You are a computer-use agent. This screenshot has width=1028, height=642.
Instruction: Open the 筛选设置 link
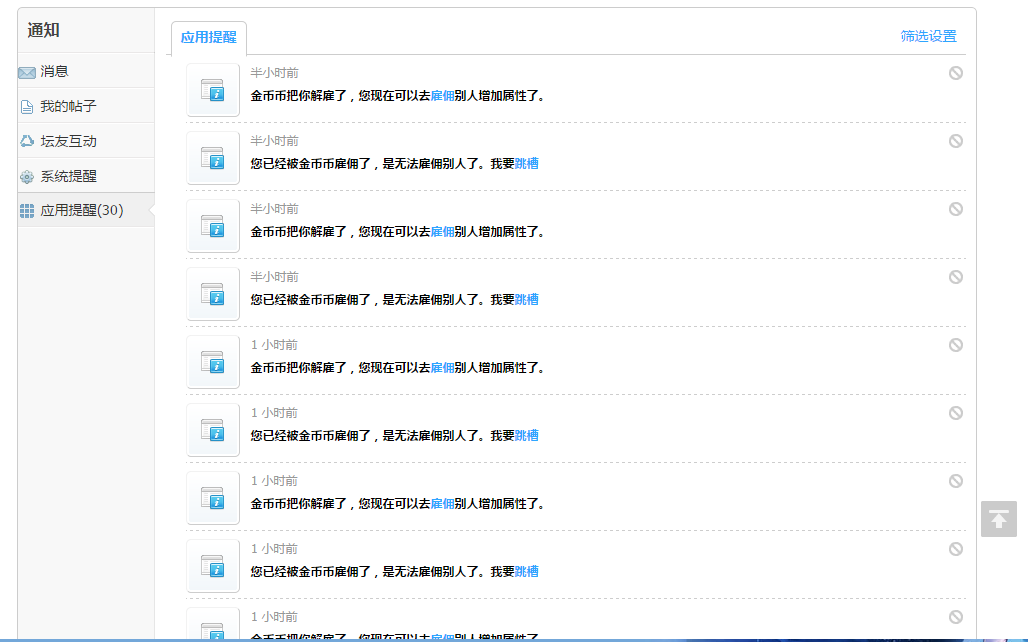click(x=928, y=36)
